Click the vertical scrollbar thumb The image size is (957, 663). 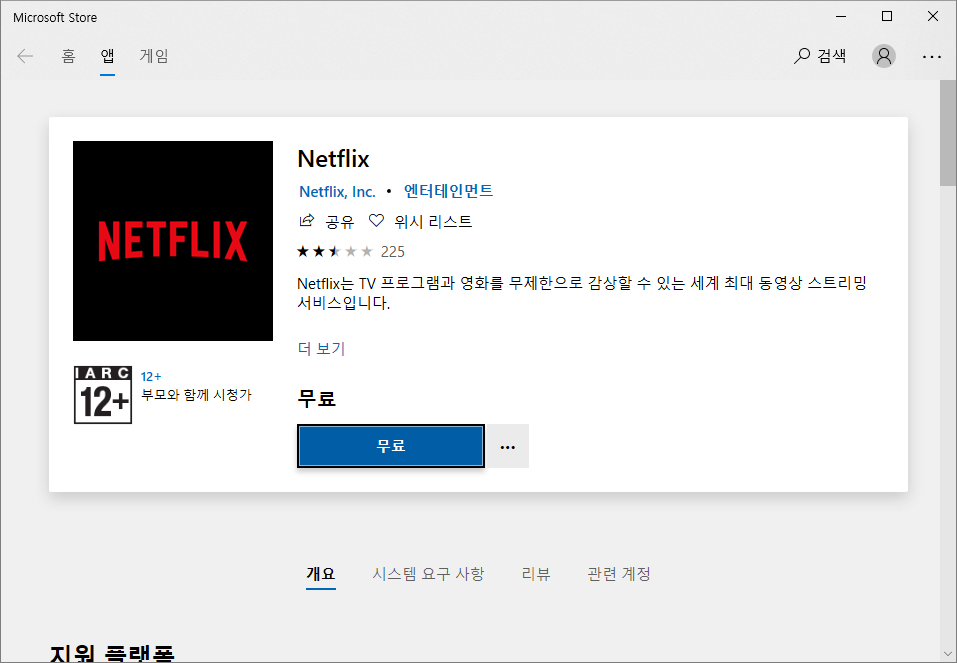(x=948, y=132)
